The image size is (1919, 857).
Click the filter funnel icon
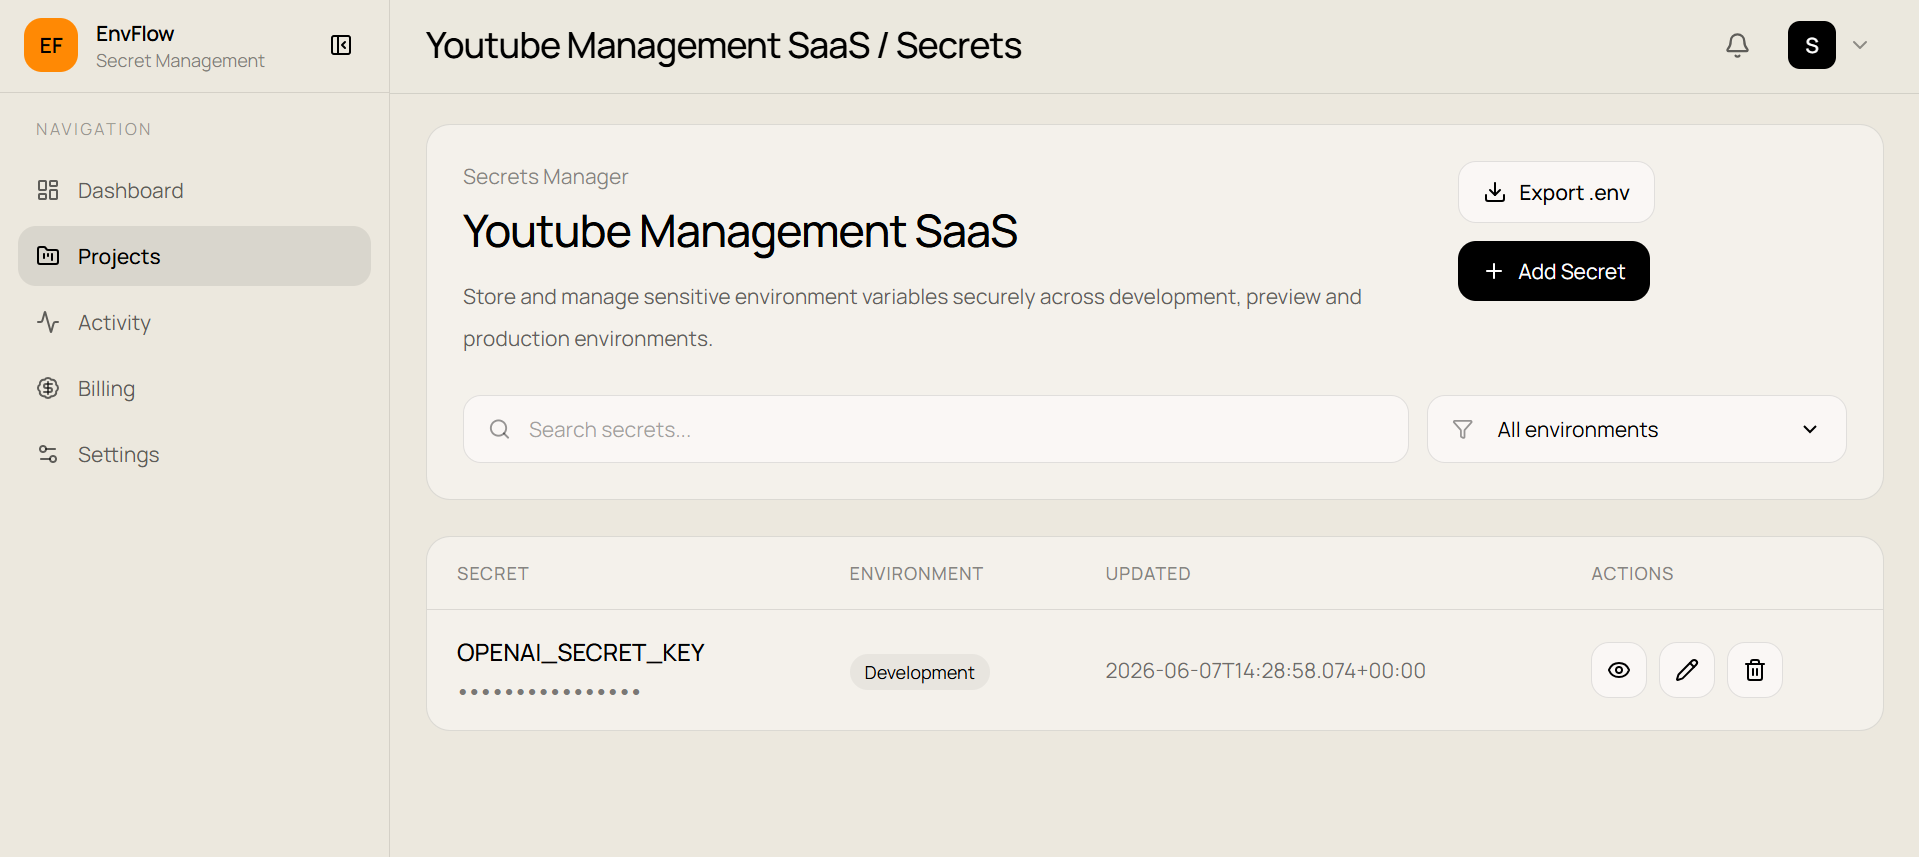1462,429
